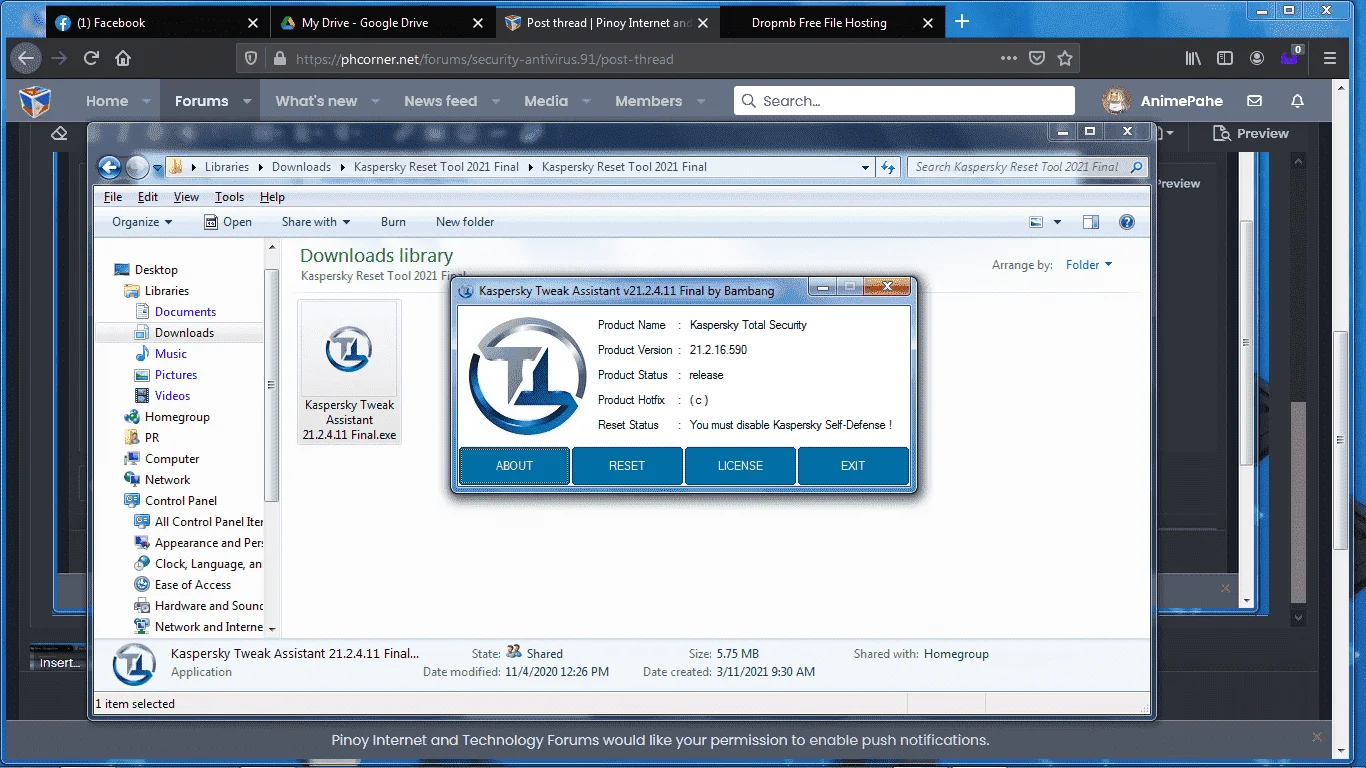Click the eraser icon in the forum editor

point(59,133)
